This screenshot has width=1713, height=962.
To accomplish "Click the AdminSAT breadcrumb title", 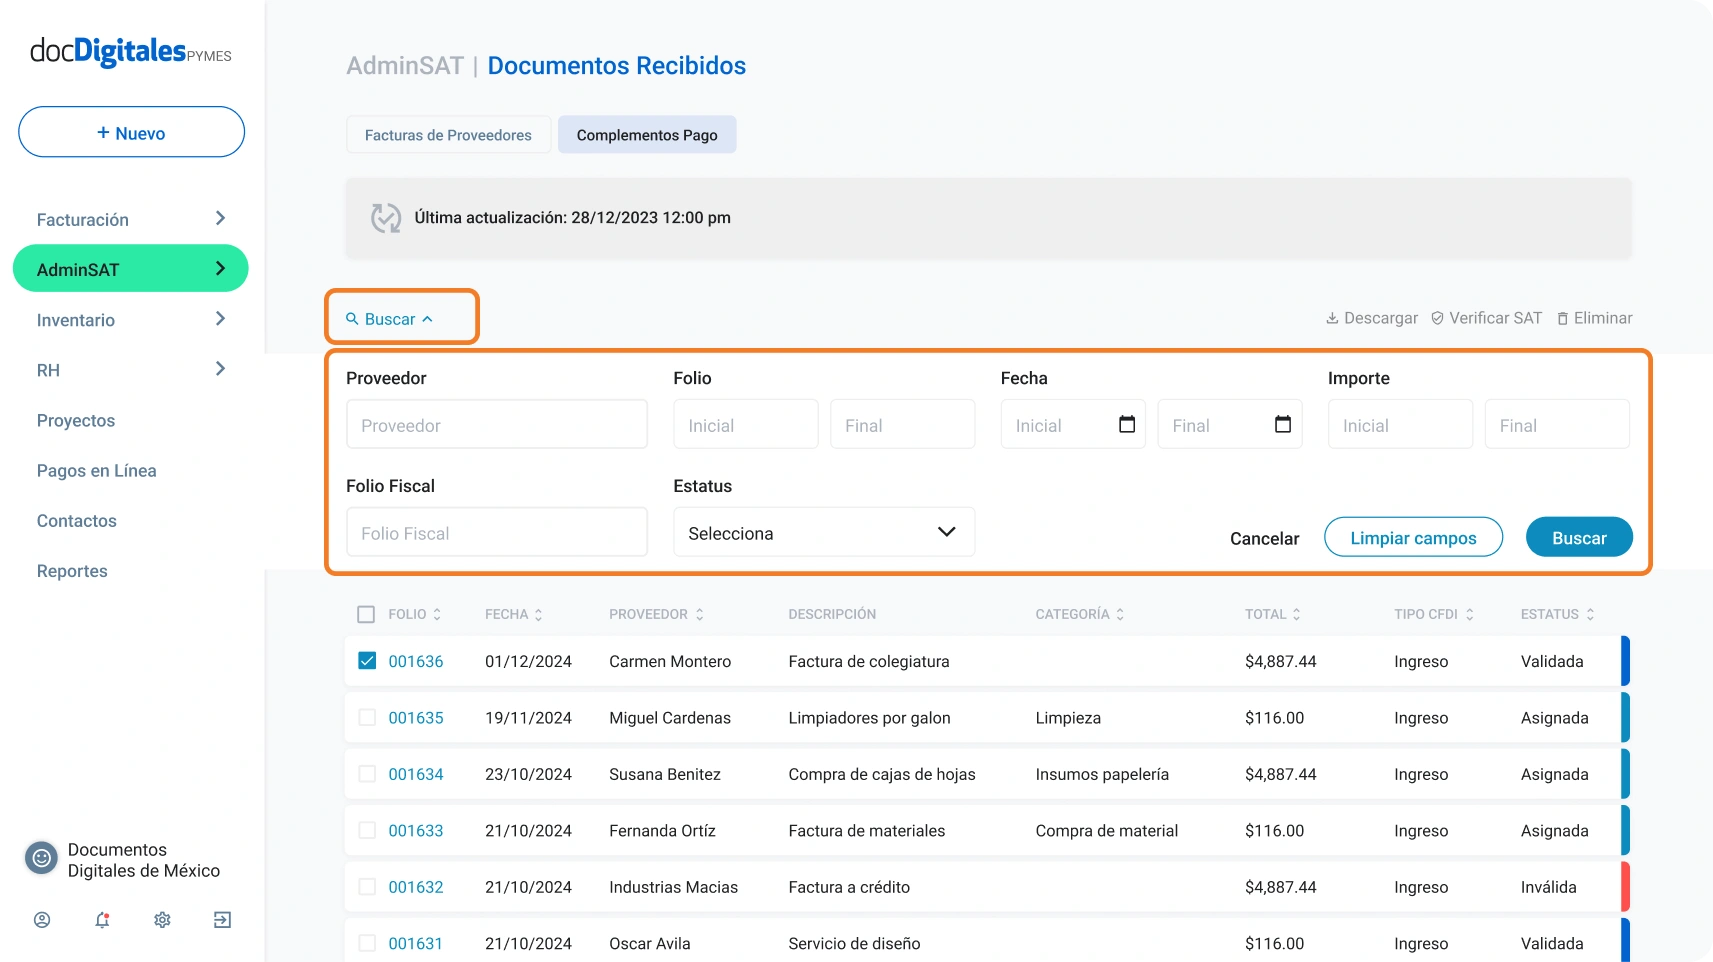I will [405, 66].
